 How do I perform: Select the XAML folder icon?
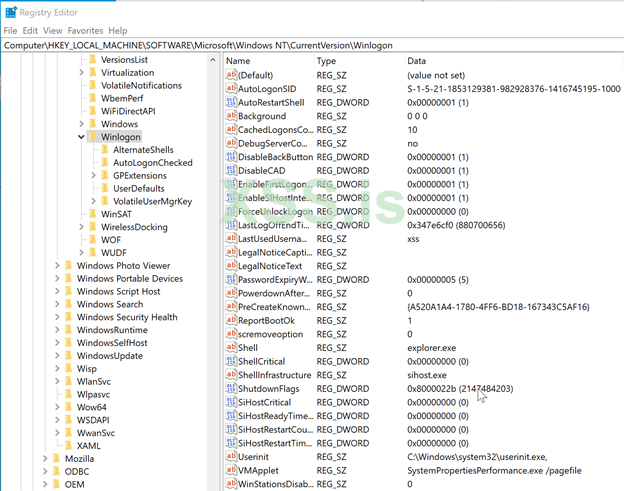[68, 446]
